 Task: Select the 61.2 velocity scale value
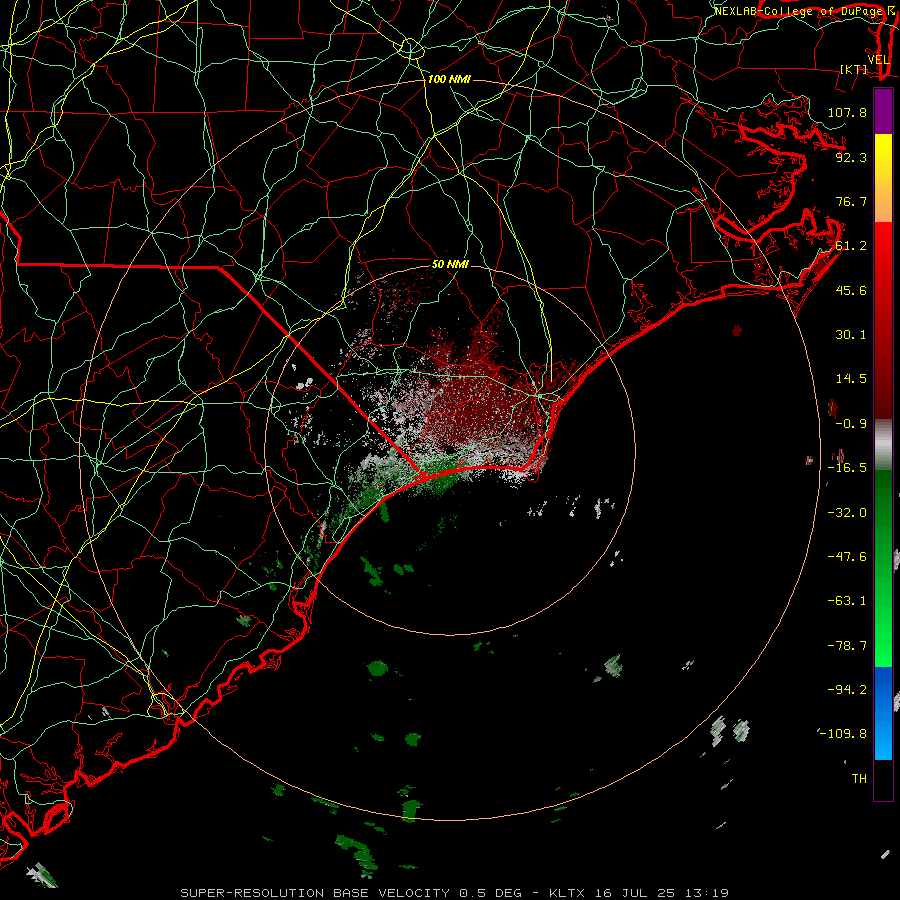(851, 246)
